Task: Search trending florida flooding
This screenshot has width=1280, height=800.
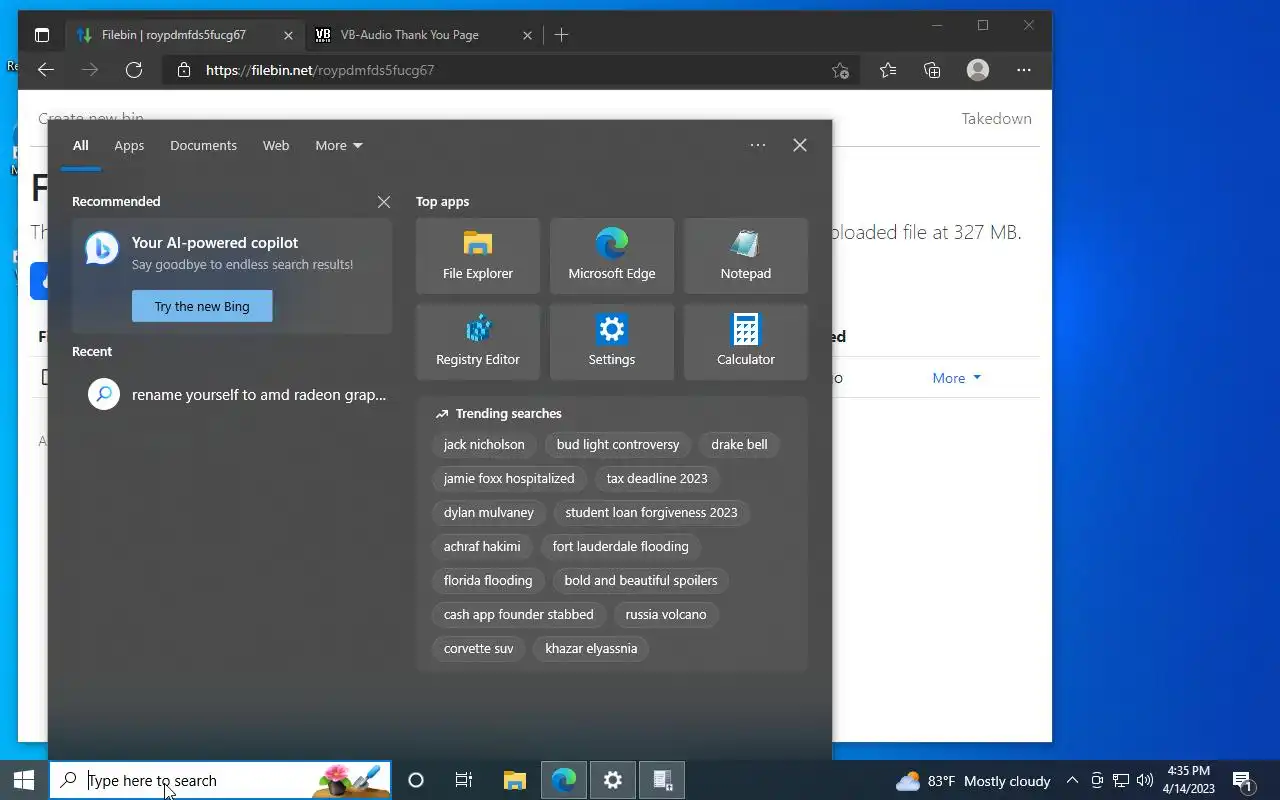Action: pyautogui.click(x=488, y=580)
